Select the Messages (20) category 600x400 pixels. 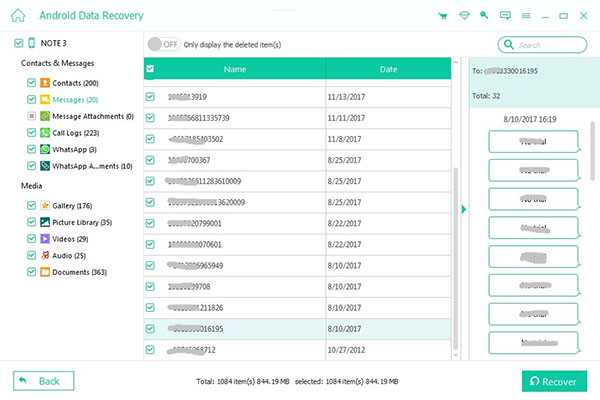tap(75, 100)
